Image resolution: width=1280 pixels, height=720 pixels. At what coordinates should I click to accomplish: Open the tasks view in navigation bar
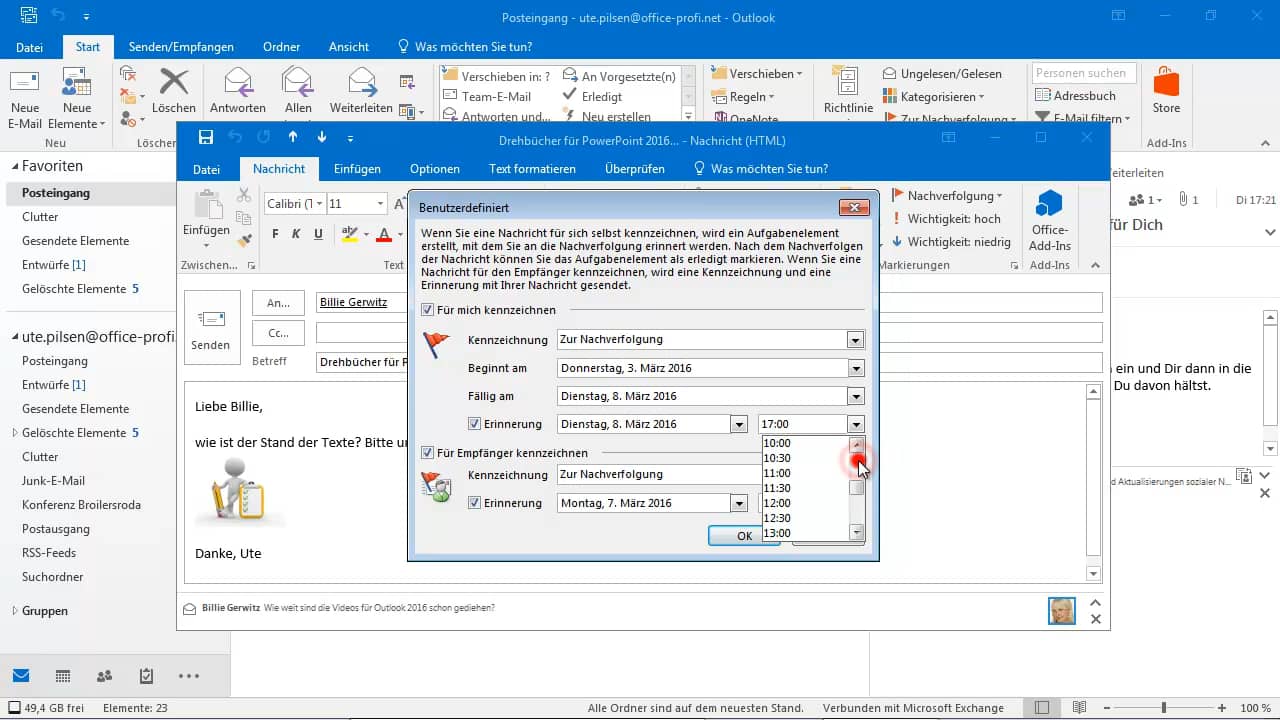(x=146, y=676)
